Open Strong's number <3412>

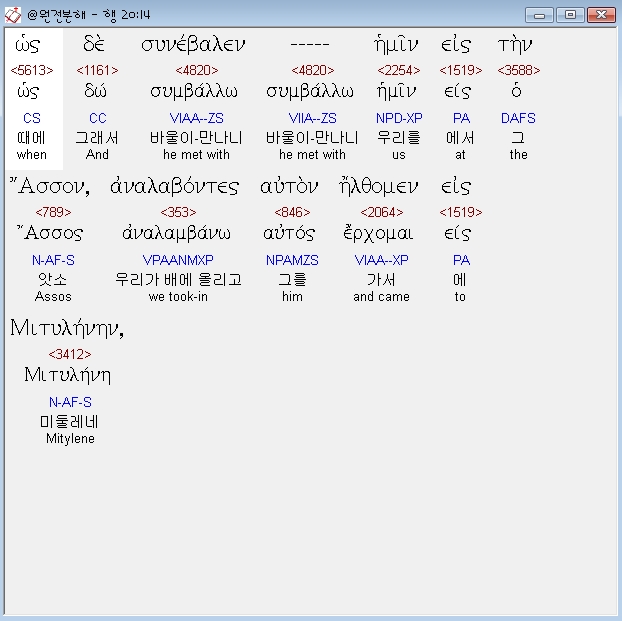click(x=70, y=354)
